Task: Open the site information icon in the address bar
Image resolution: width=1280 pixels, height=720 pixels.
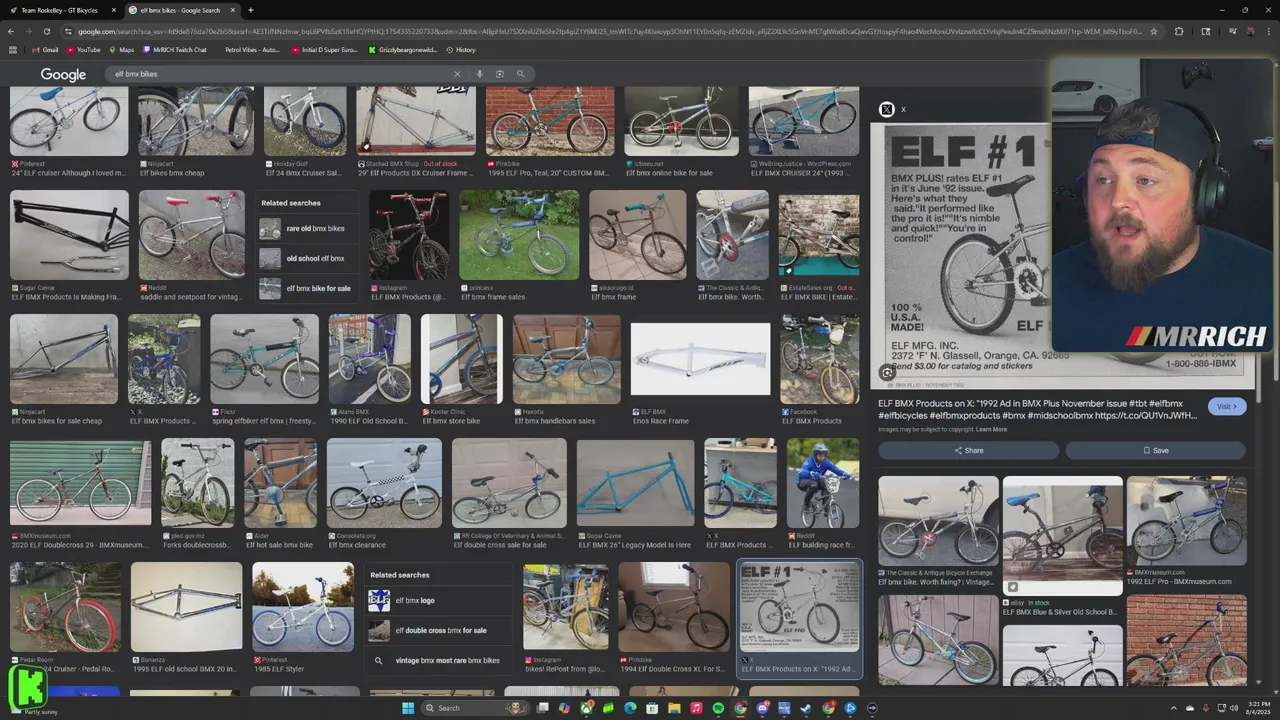Action: [69, 31]
